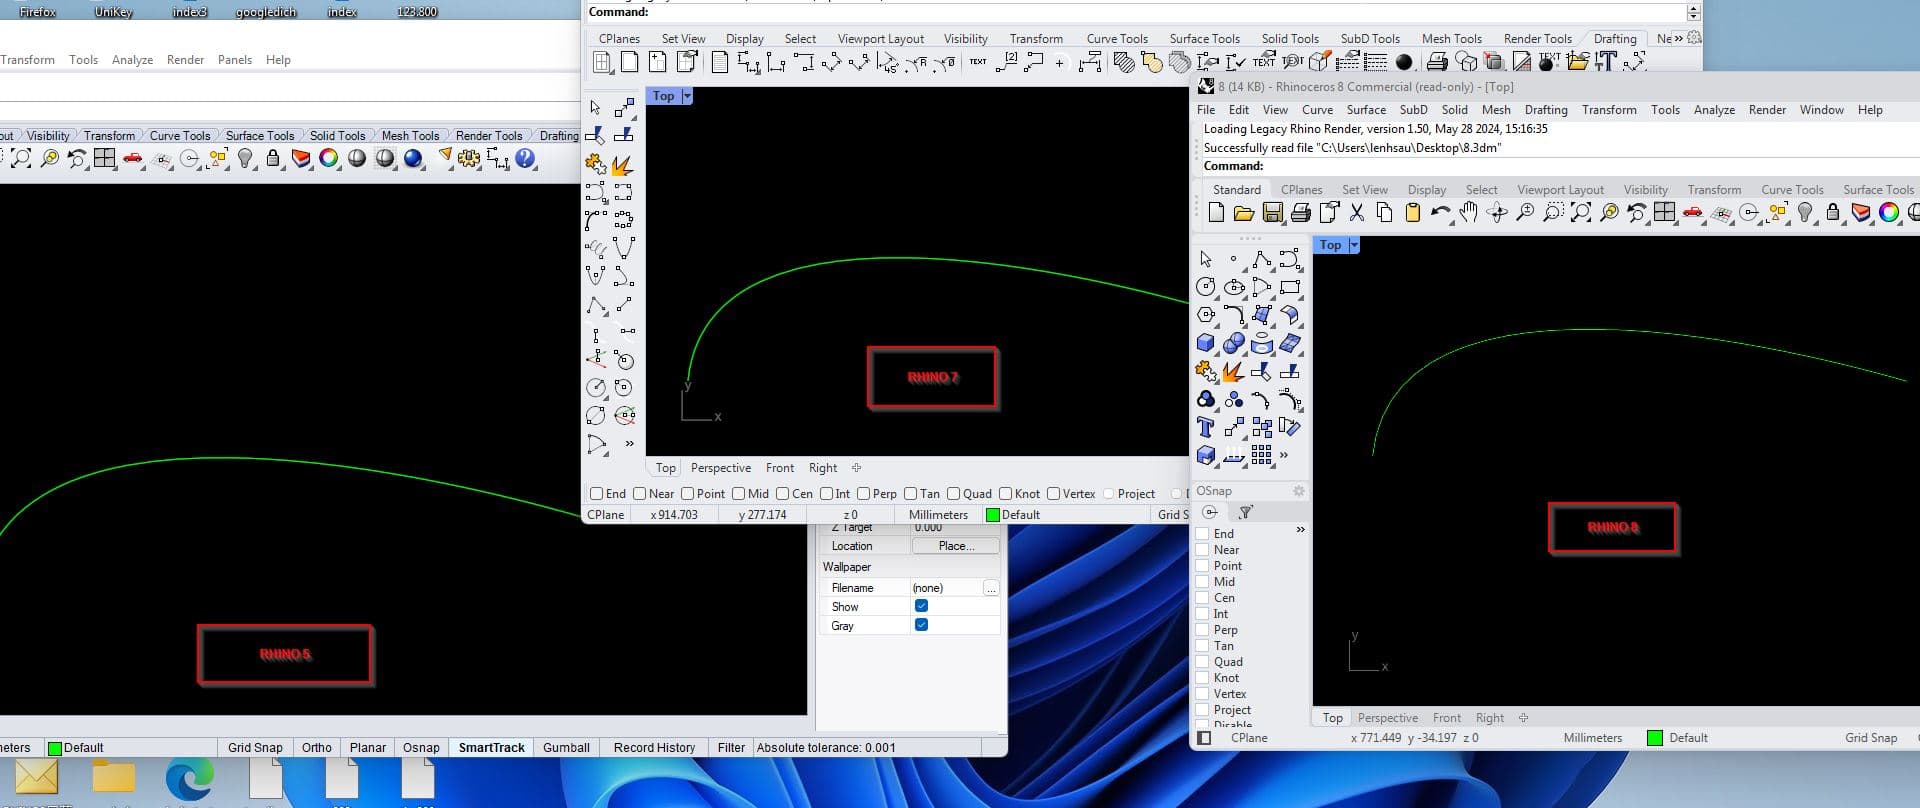The height and width of the screenshot is (808, 1920).
Task: Add viewport tab plus in Rhino 7
Action: pyautogui.click(x=856, y=468)
